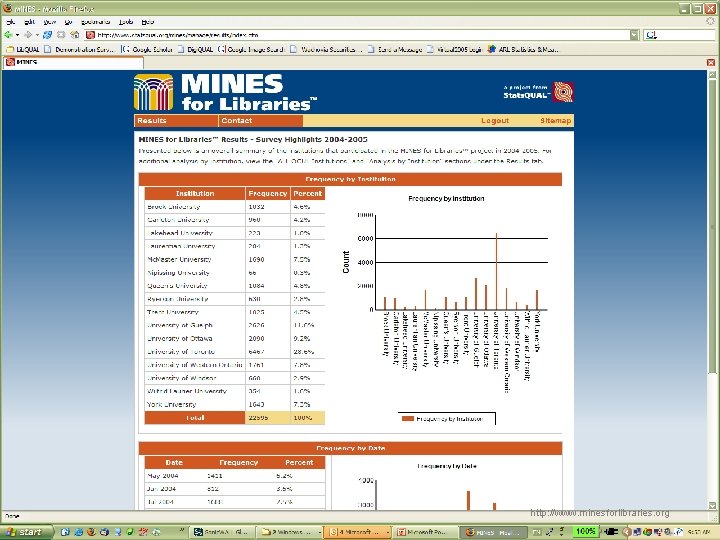
Task: Click the Frequency by Institution chart legend
Action: pos(446,419)
